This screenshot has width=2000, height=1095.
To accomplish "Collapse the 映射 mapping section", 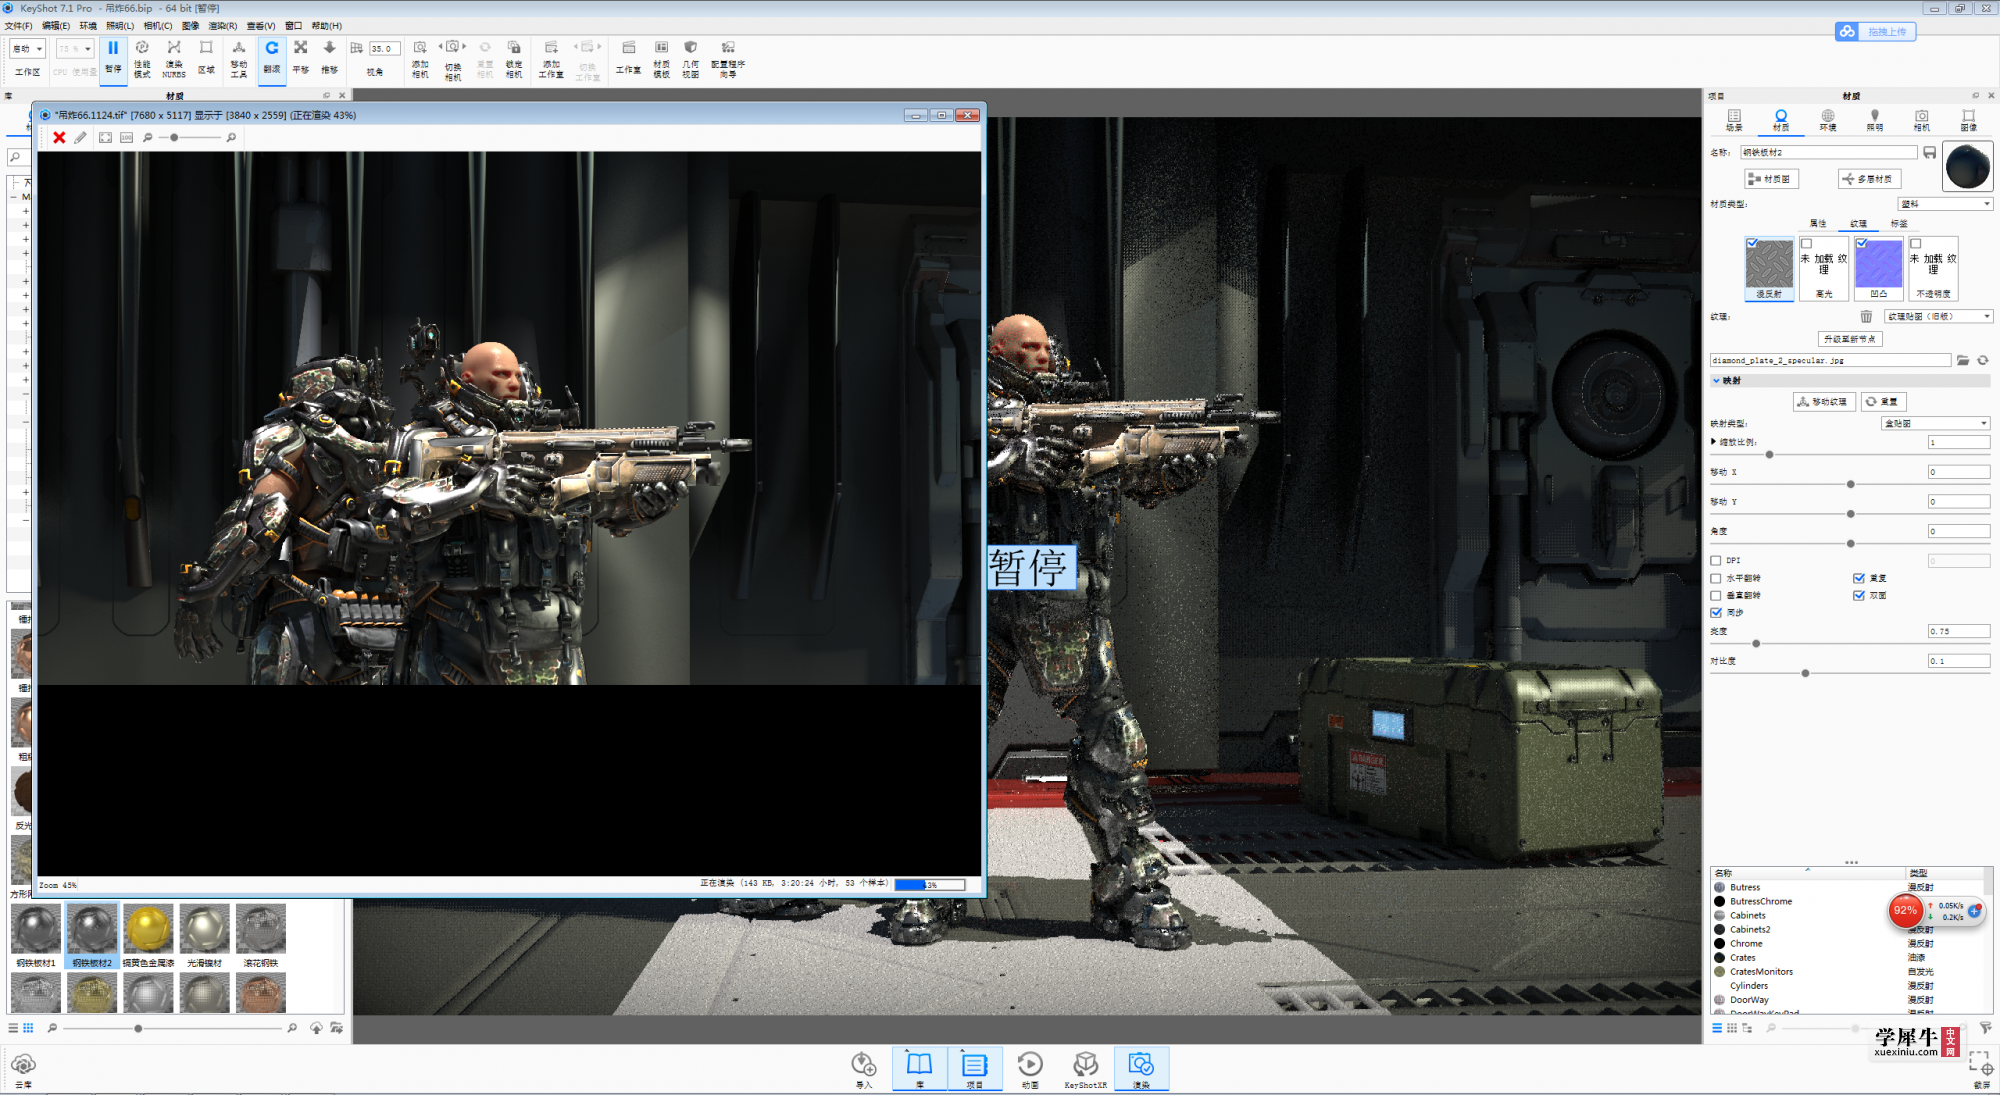I will coord(1717,380).
